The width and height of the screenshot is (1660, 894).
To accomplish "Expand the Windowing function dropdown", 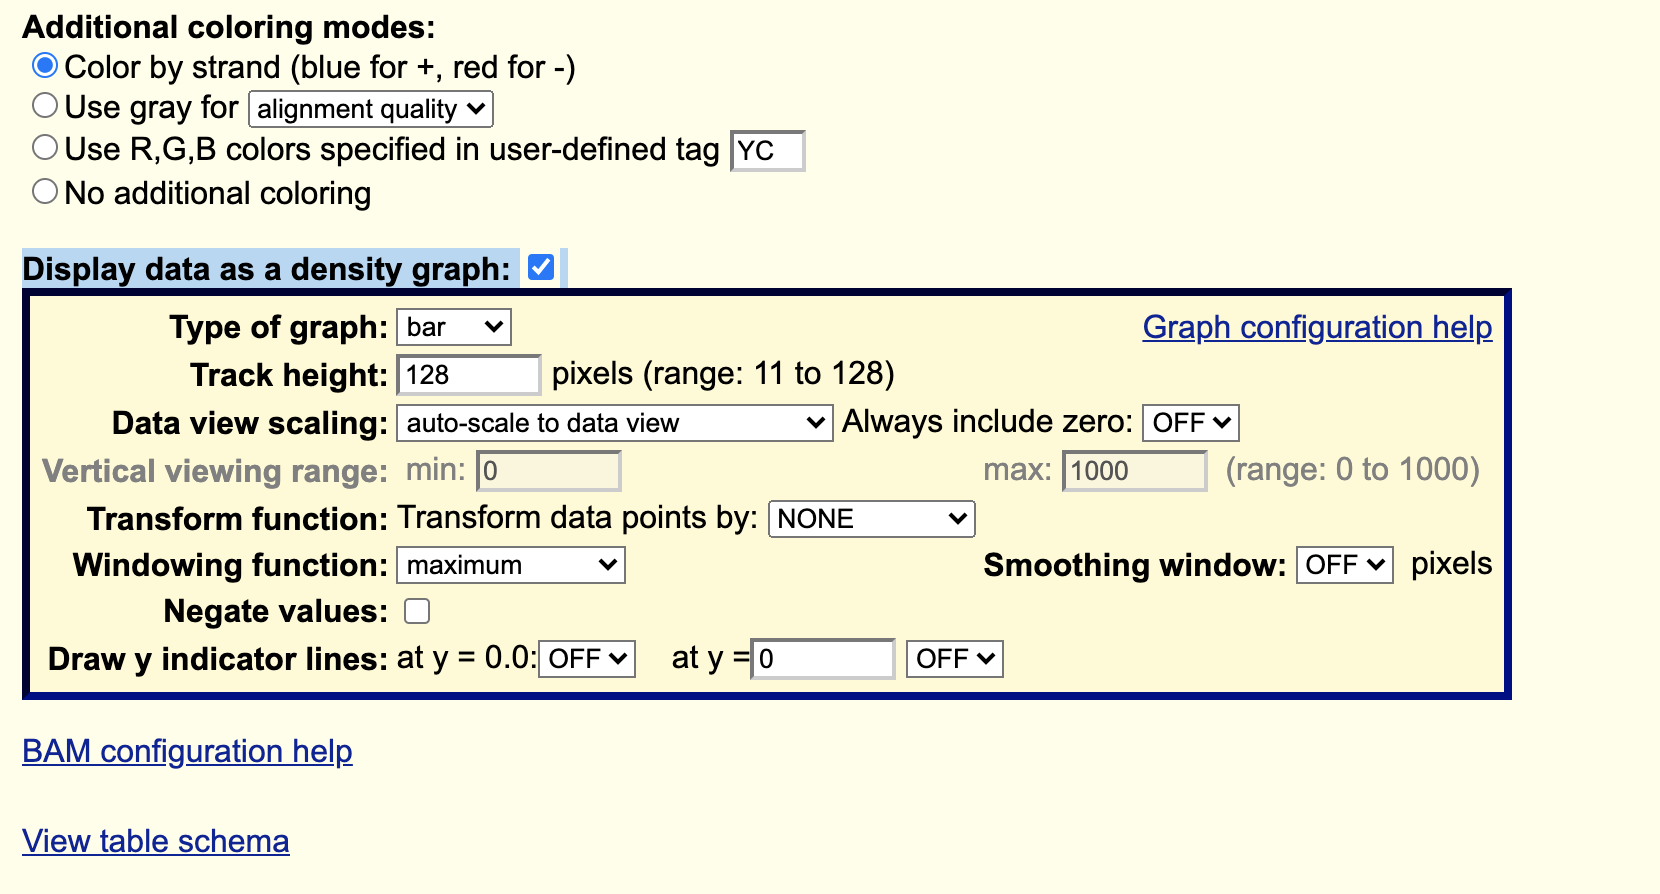I will coord(511,565).
